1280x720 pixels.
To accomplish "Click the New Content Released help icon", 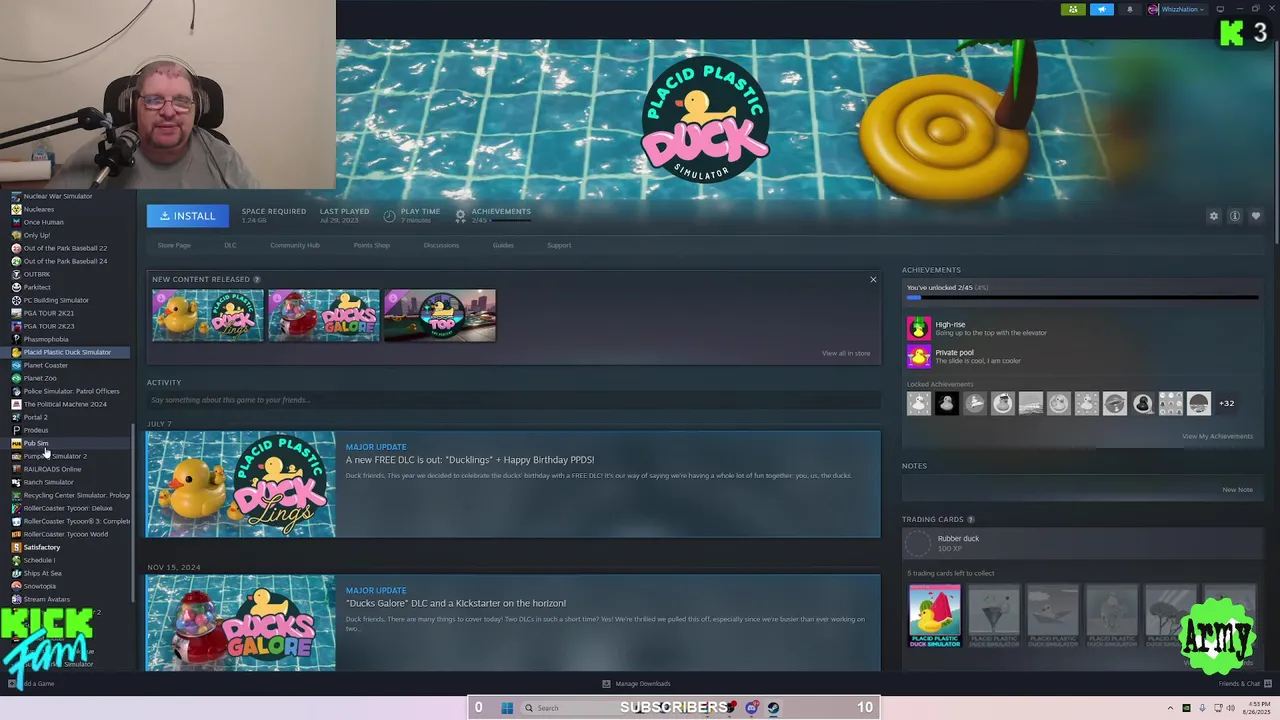I will point(257,280).
